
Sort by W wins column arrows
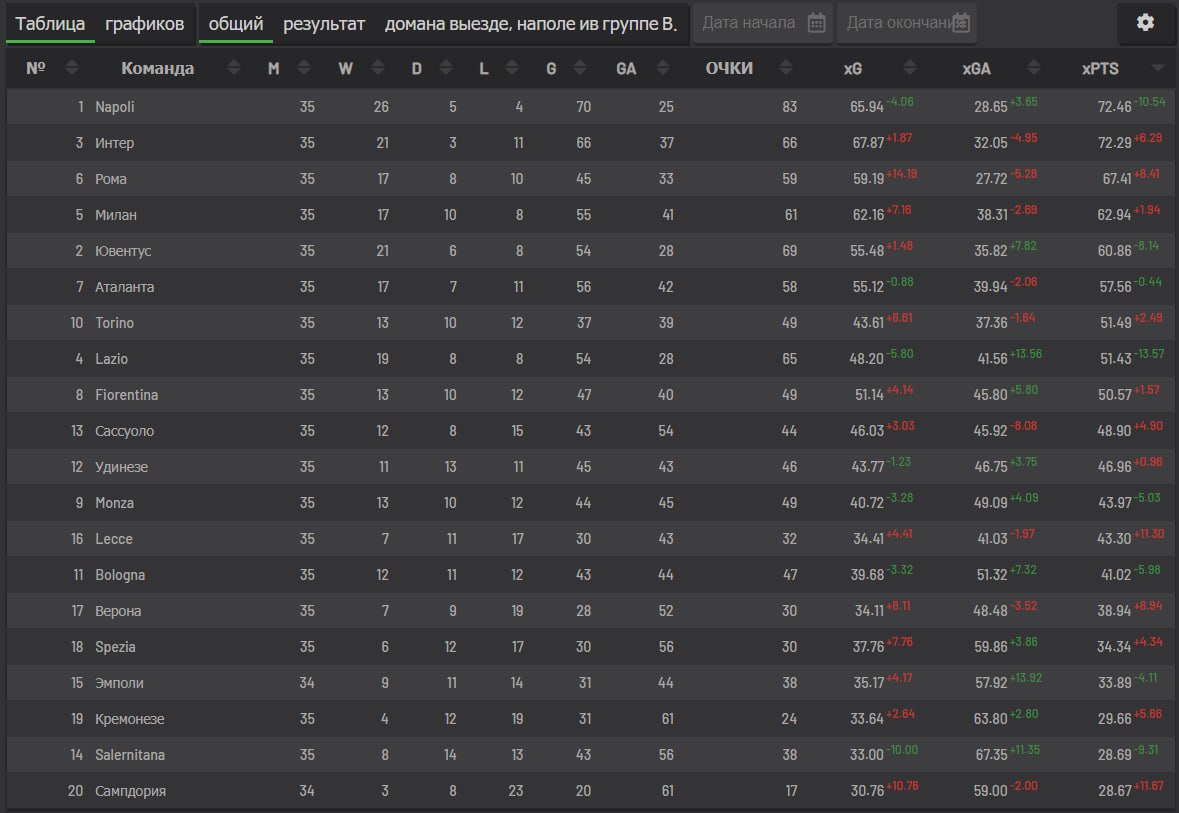click(377, 68)
